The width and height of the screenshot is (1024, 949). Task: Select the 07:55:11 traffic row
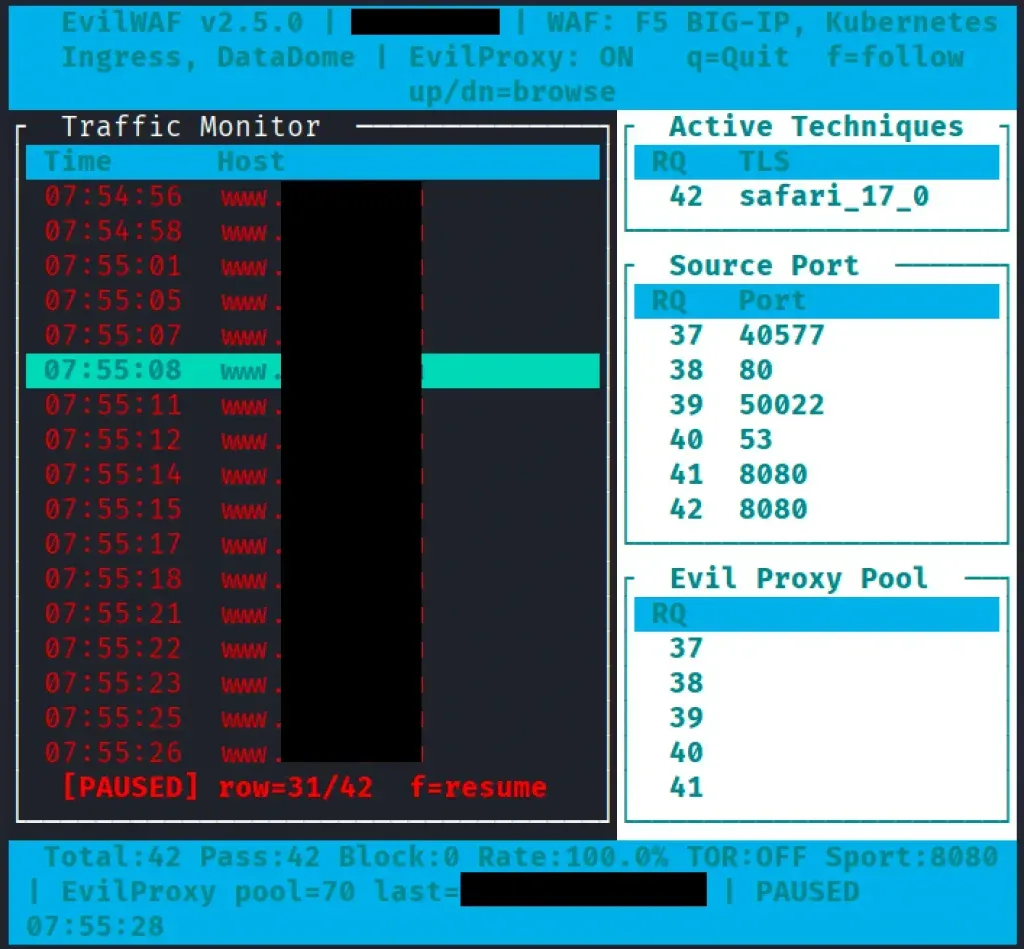click(312, 405)
